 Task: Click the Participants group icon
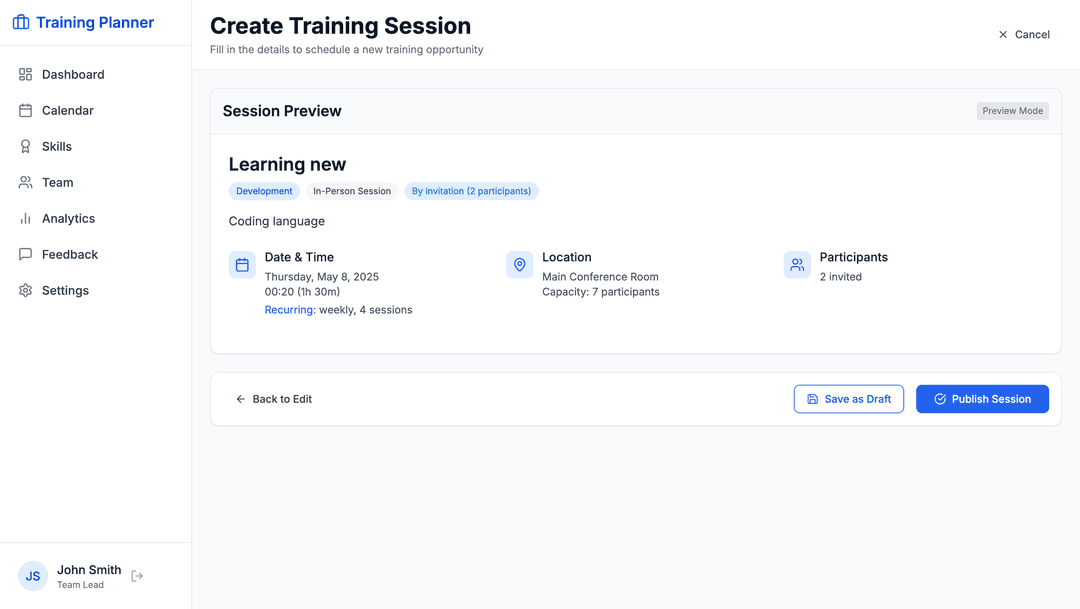click(x=797, y=264)
